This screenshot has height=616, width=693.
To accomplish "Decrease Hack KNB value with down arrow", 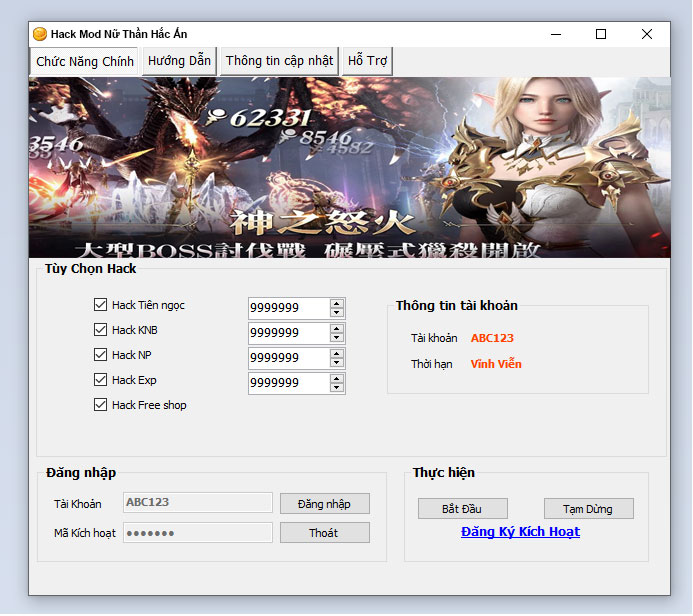I will tap(337, 338).
